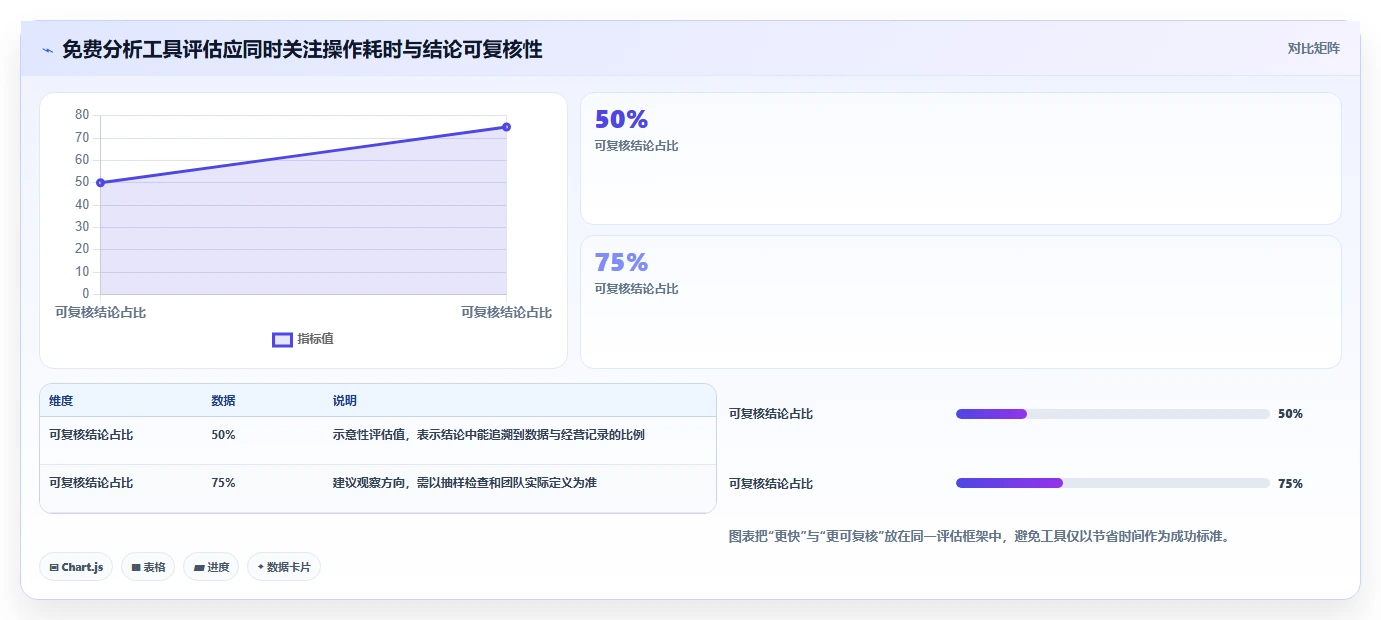Open the 对比矩阵 label in the header

(1313, 48)
